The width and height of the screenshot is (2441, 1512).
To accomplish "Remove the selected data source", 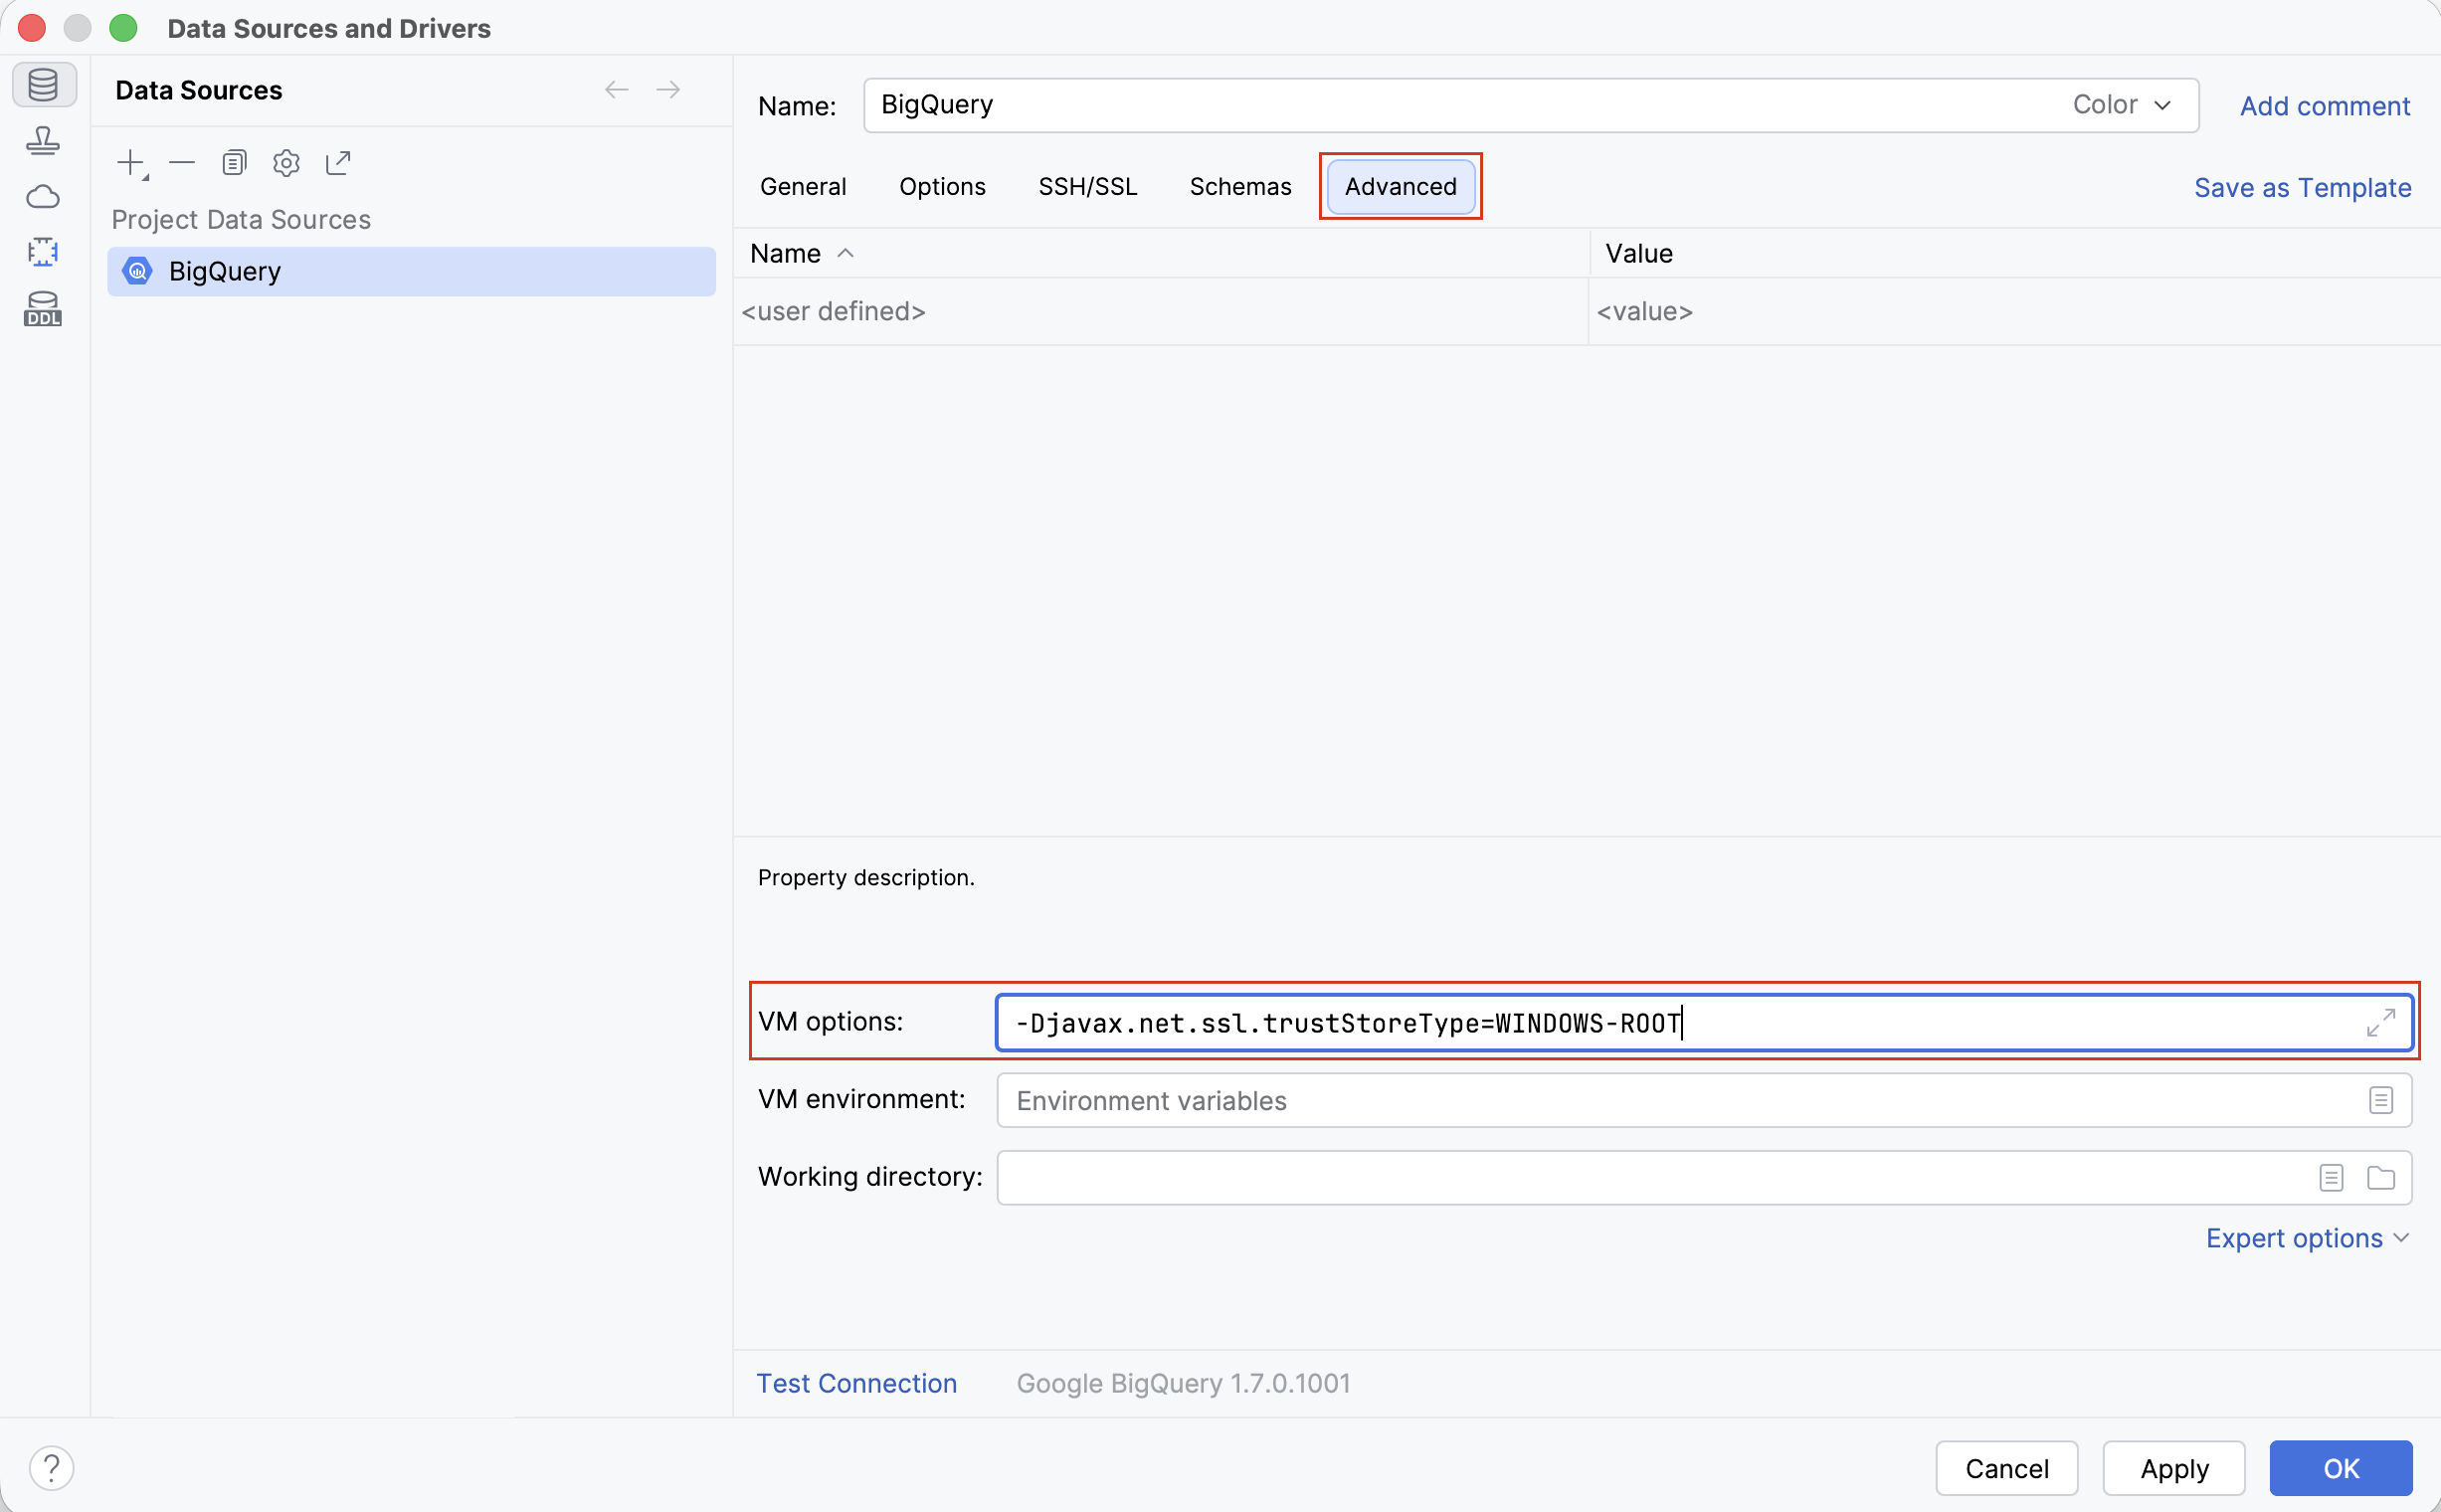I will 182,162.
